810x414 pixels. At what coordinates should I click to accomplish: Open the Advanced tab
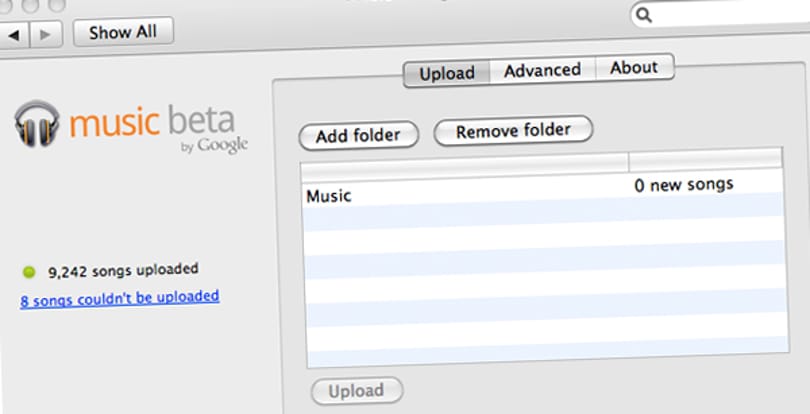(542, 70)
